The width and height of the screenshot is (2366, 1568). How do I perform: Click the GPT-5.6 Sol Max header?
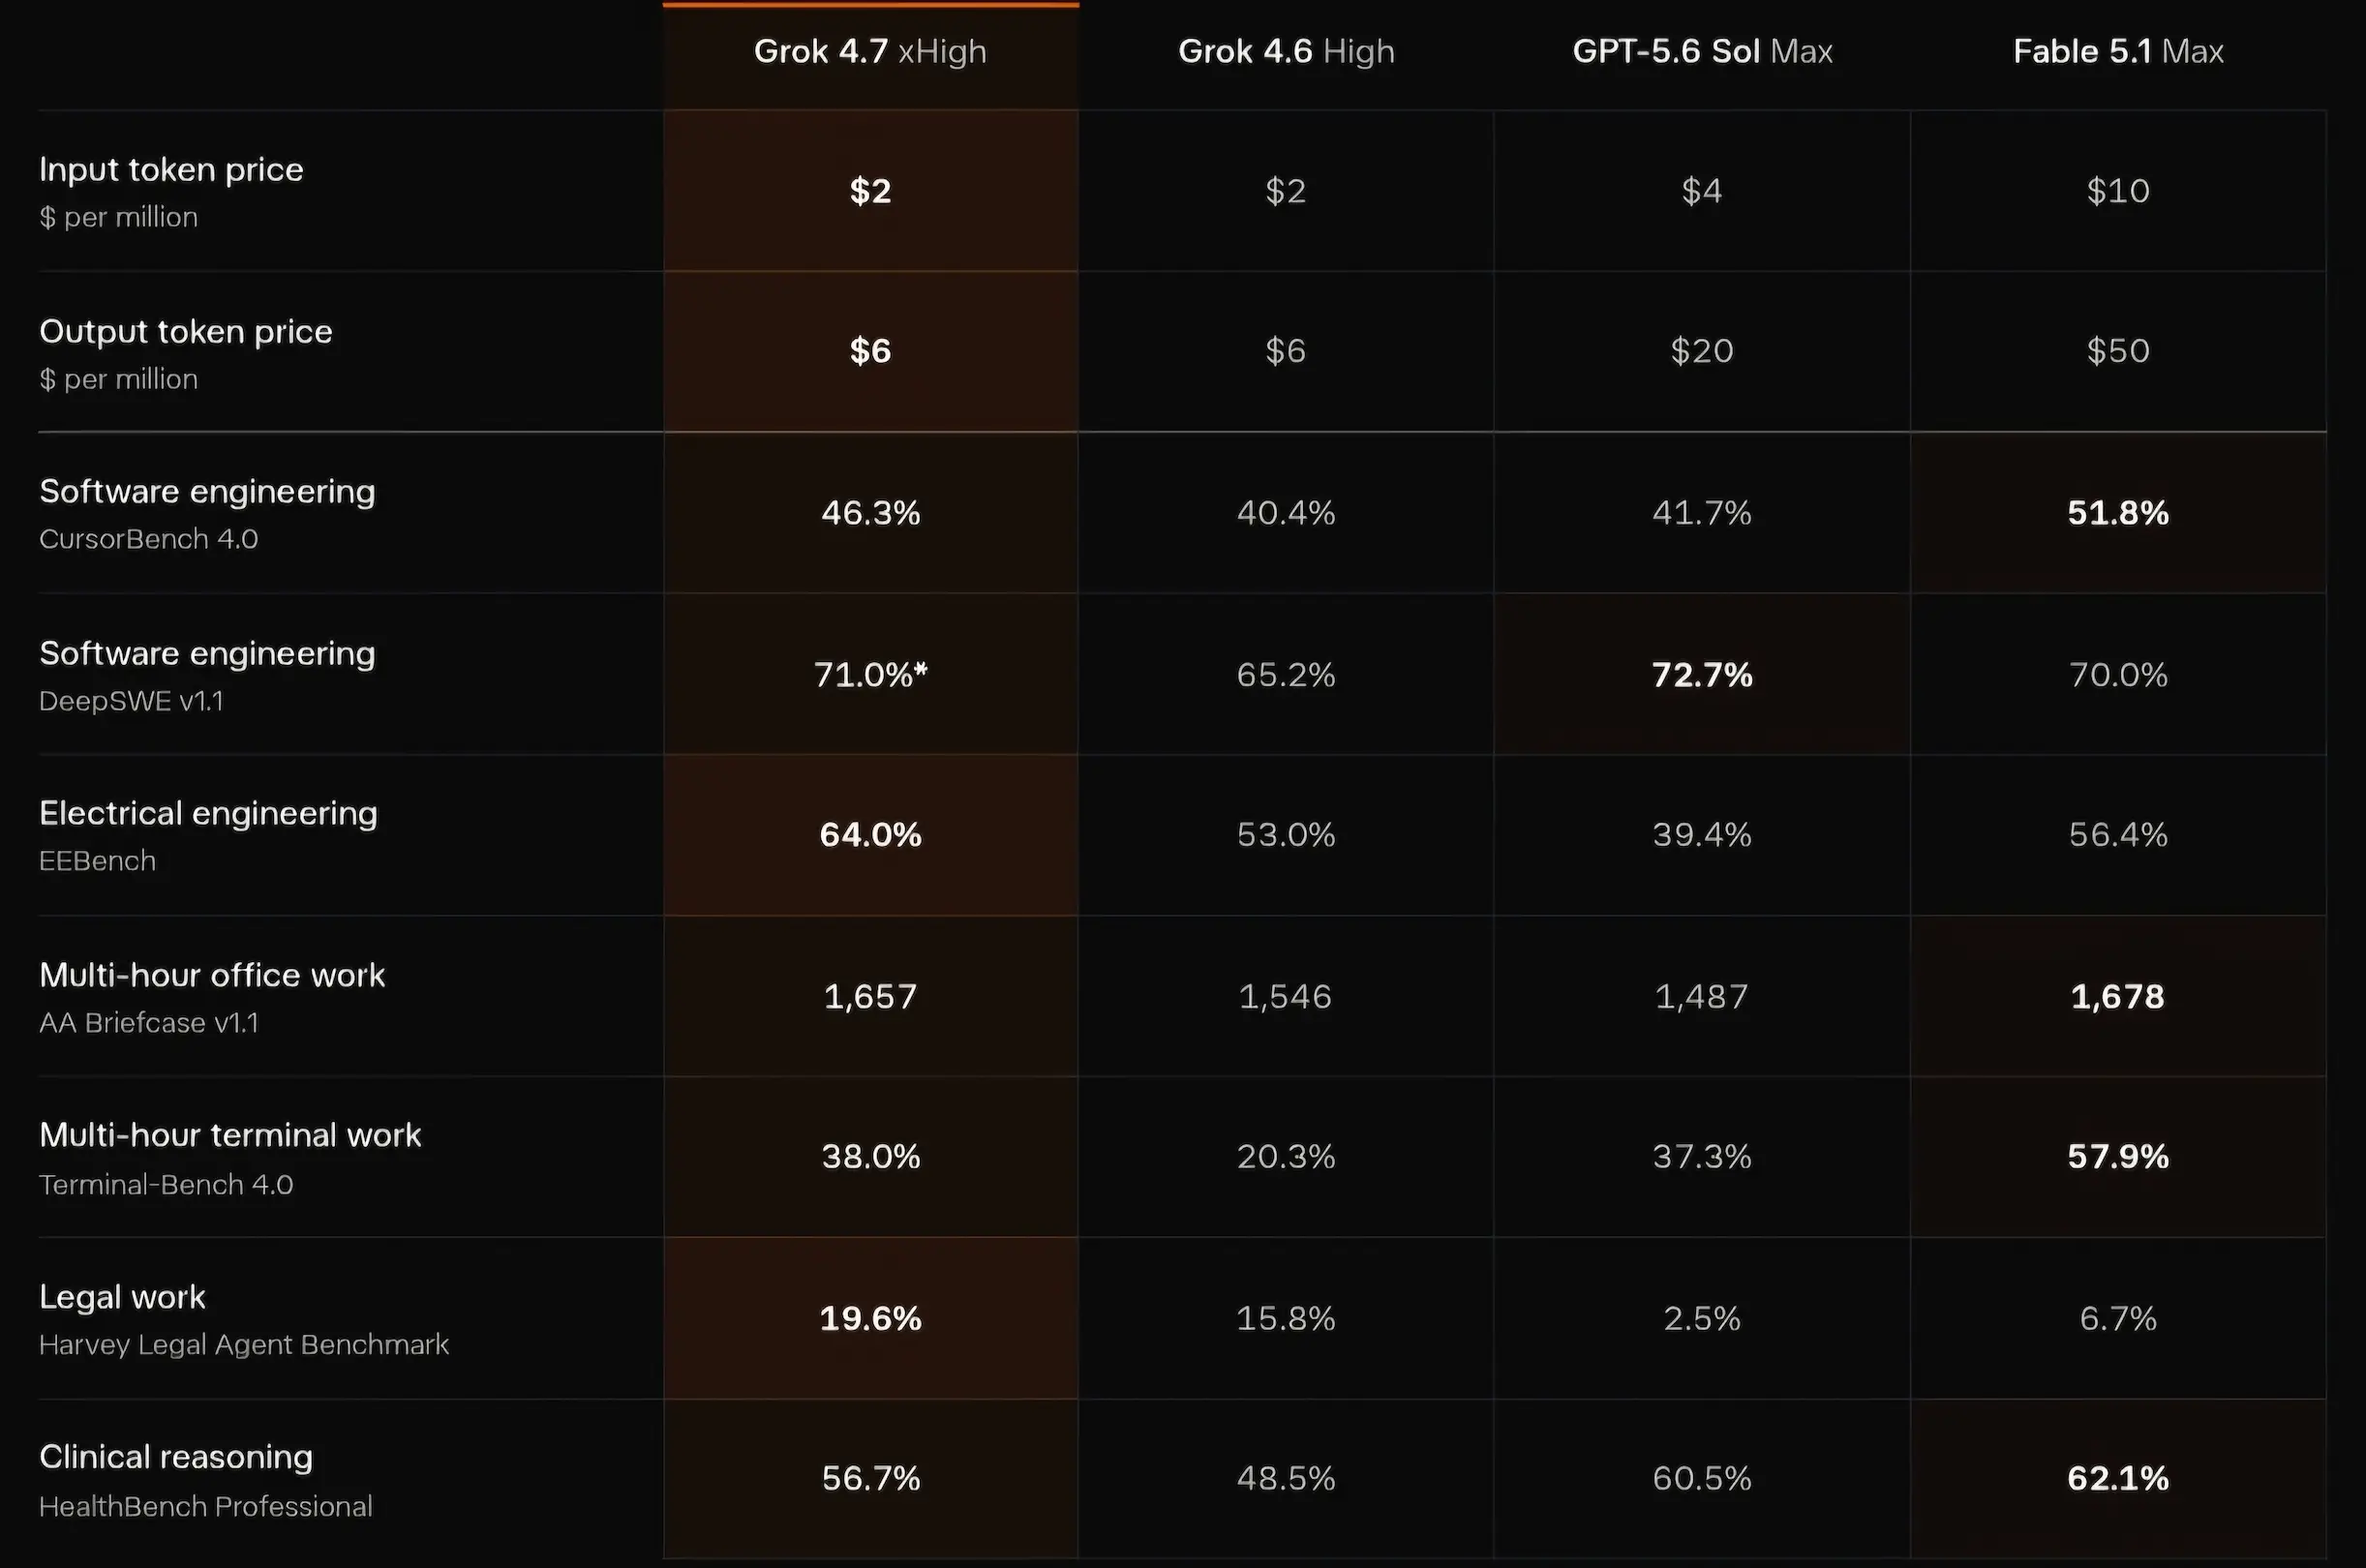tap(1702, 51)
